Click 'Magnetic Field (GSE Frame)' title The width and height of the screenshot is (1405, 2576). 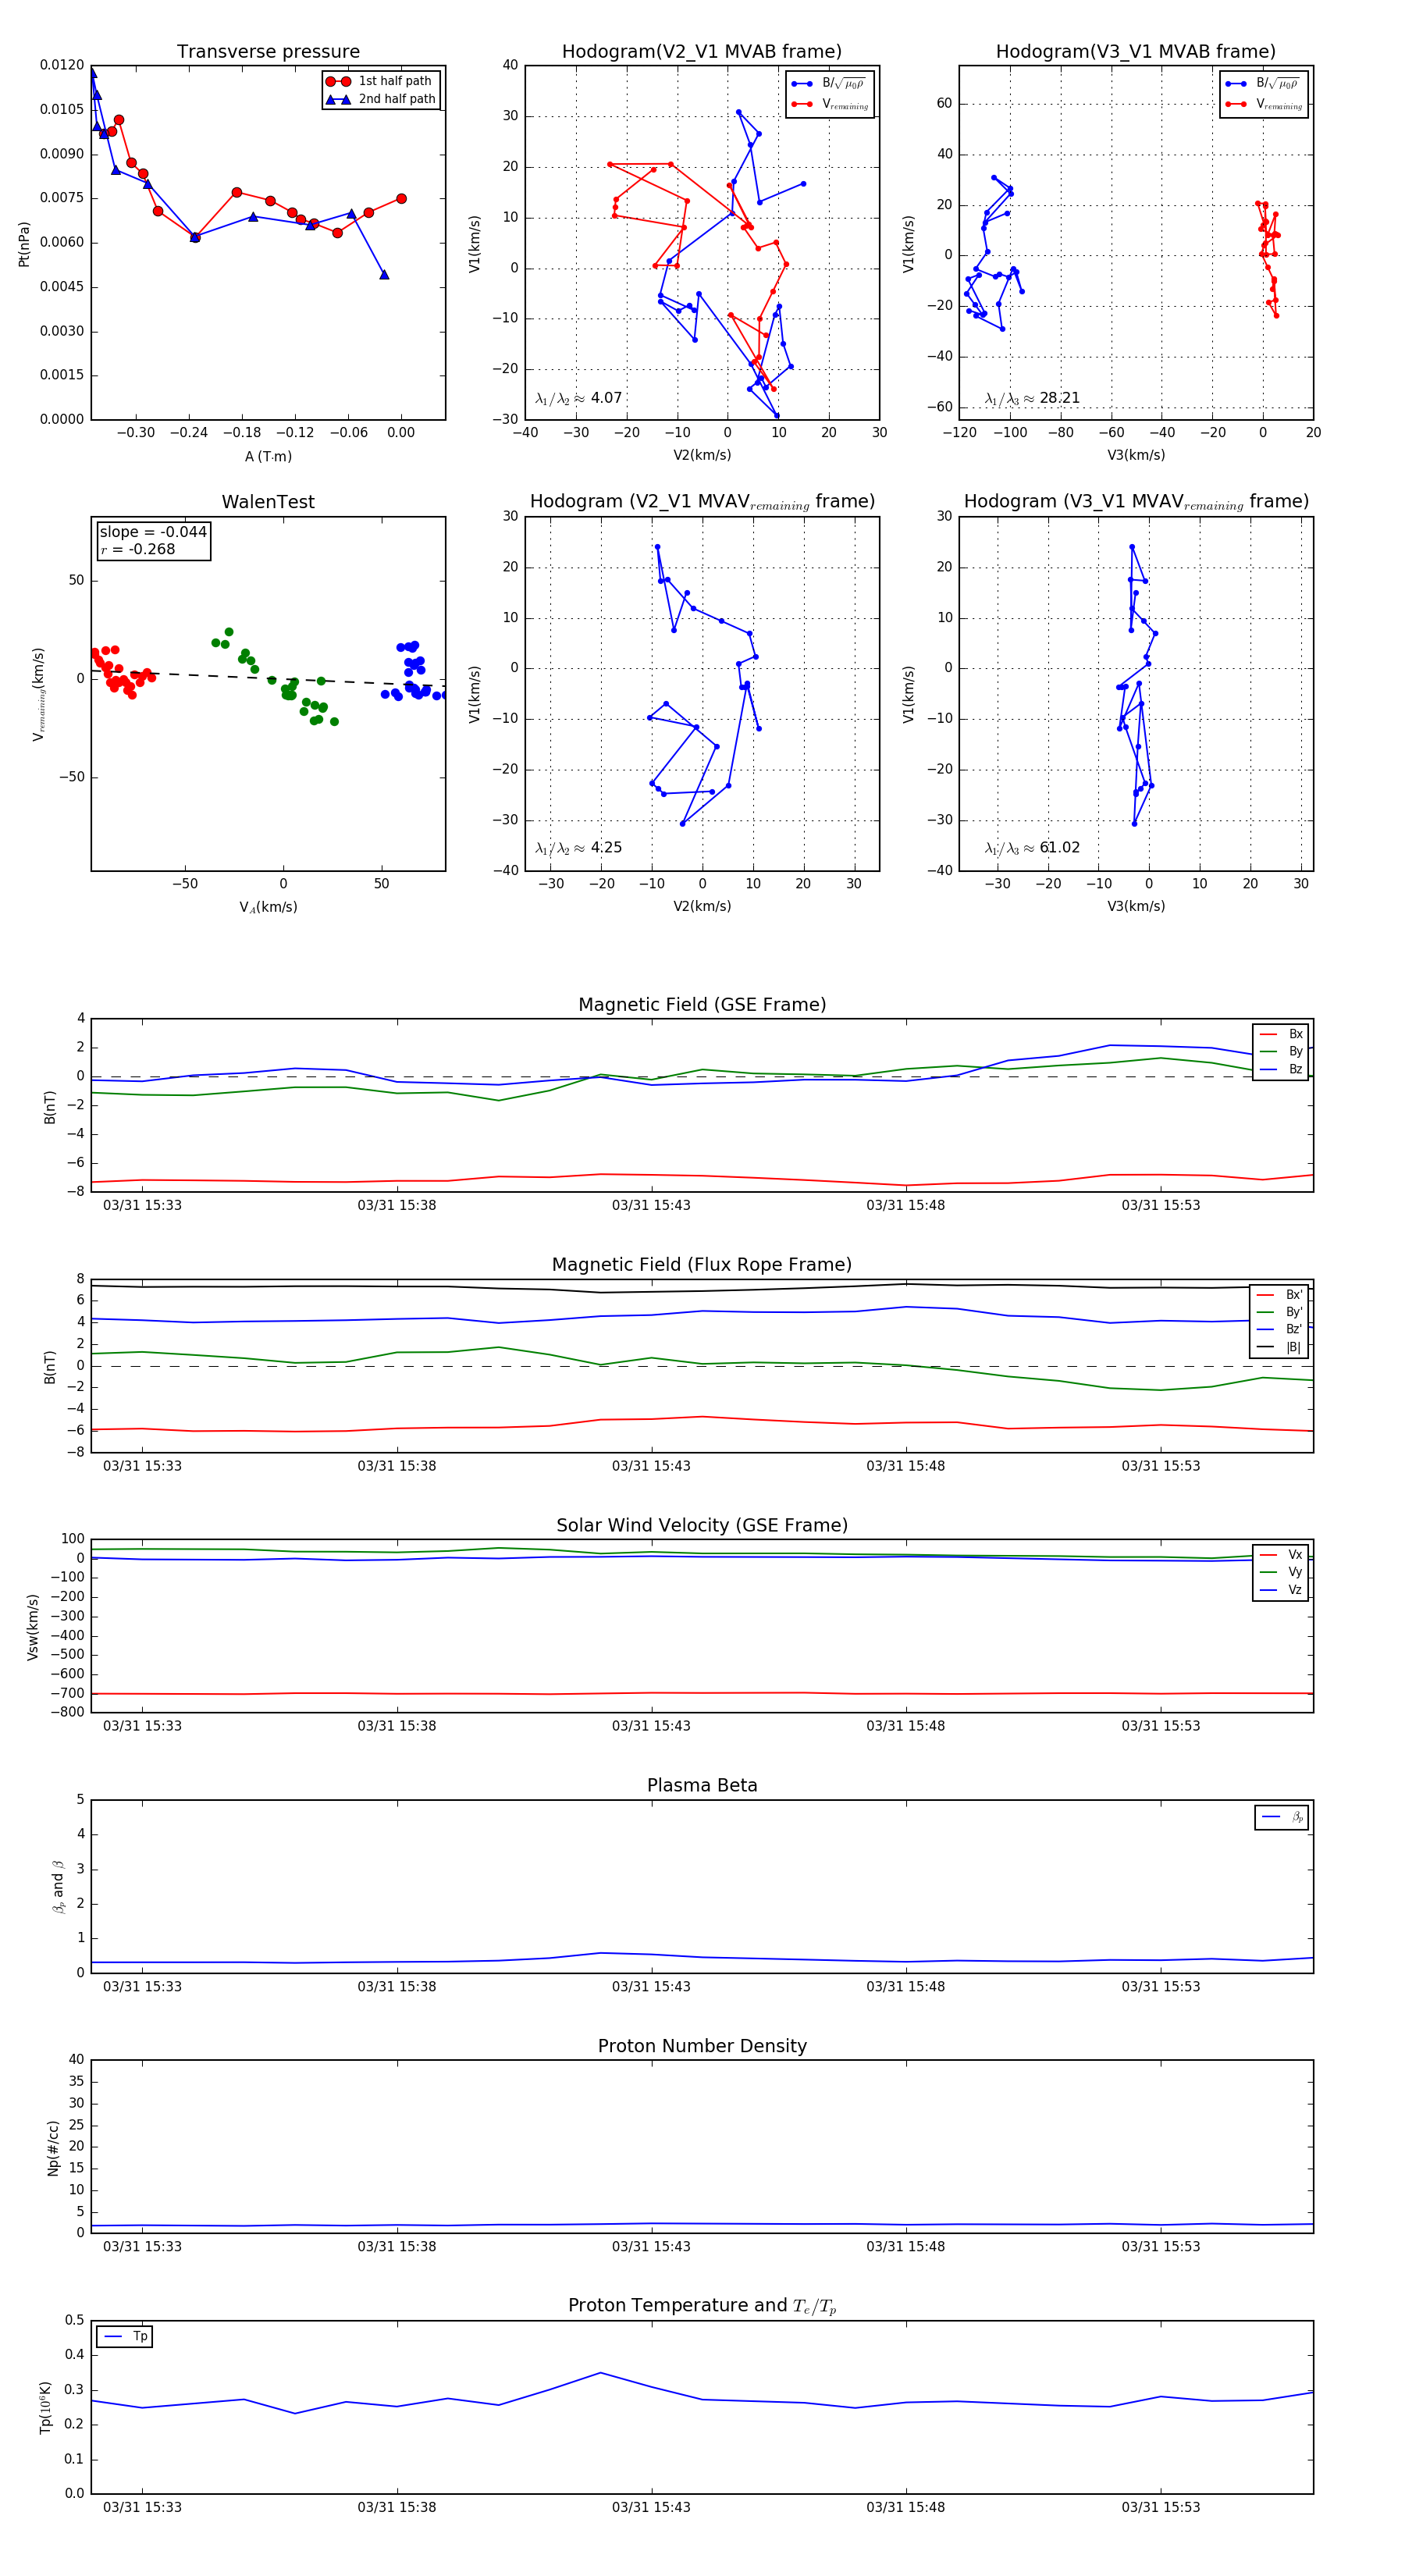coord(702,1005)
